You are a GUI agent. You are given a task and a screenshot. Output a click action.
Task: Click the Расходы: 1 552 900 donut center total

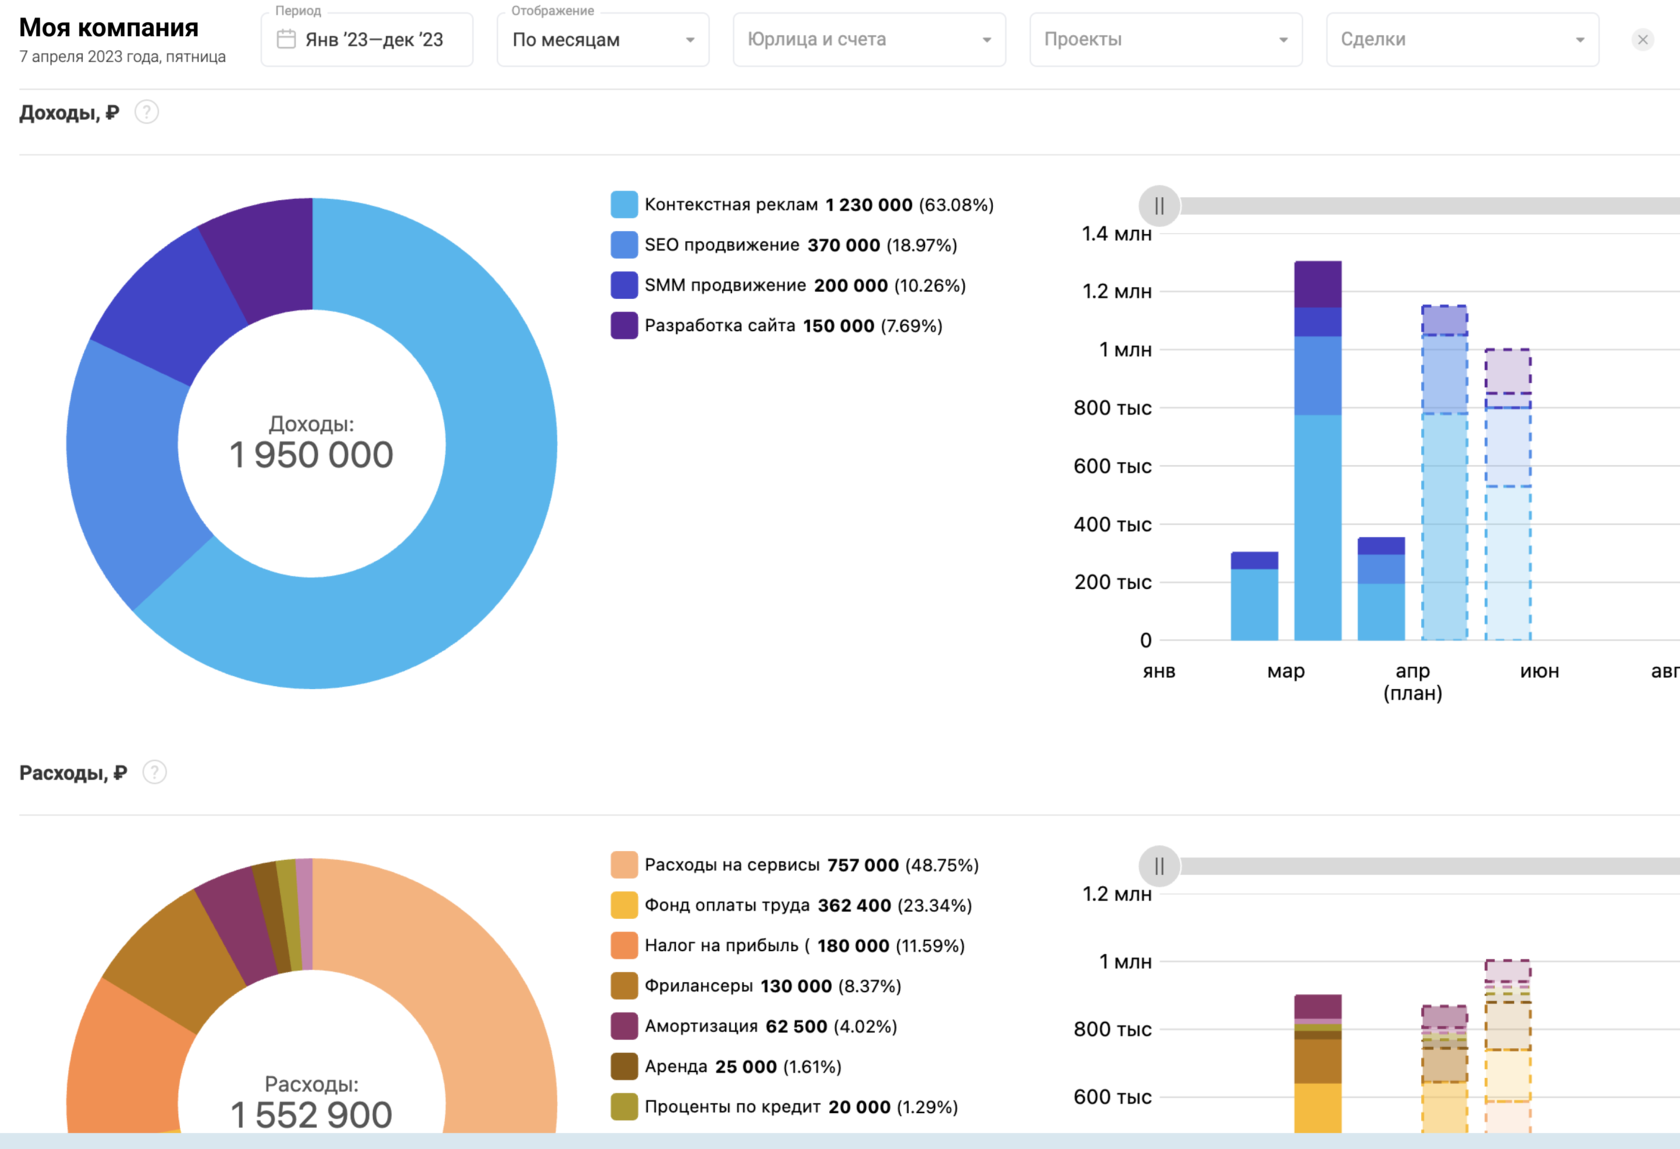(x=311, y=1103)
